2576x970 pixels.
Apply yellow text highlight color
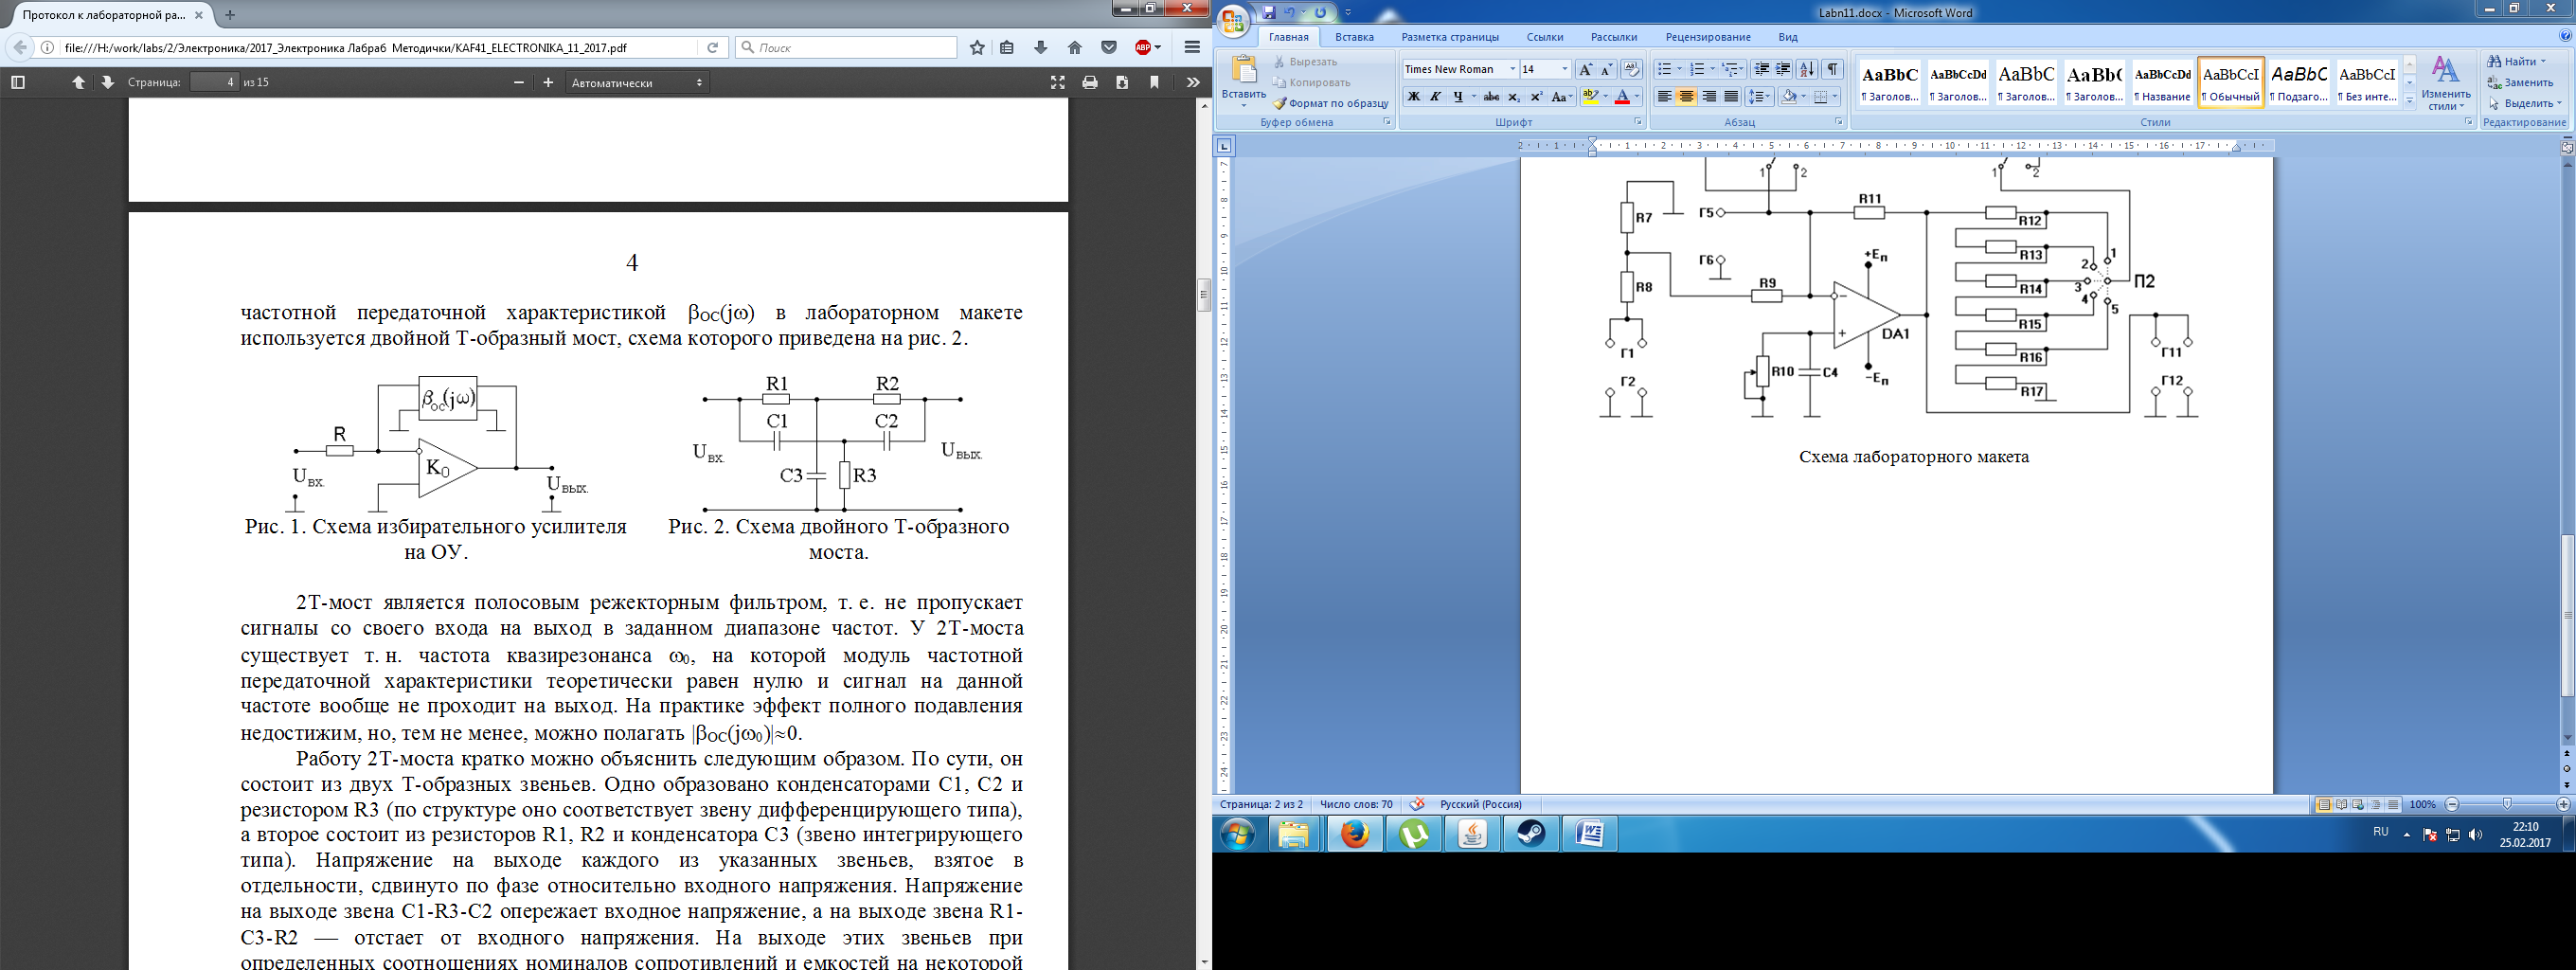click(1590, 97)
